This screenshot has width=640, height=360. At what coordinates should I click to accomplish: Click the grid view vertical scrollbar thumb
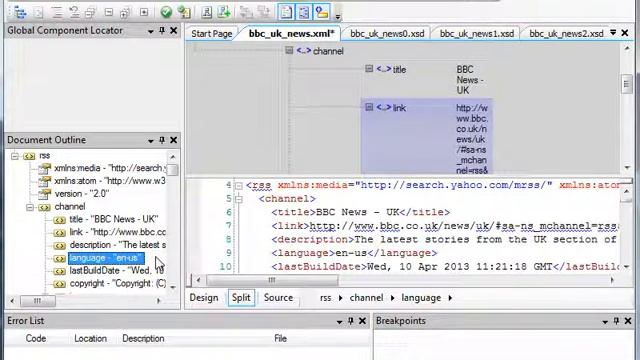(627, 84)
